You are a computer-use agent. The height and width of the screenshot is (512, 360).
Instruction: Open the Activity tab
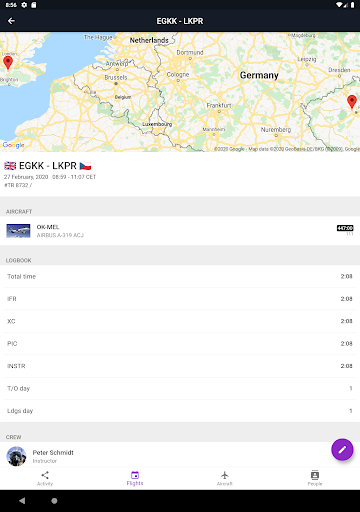pyautogui.click(x=45, y=478)
